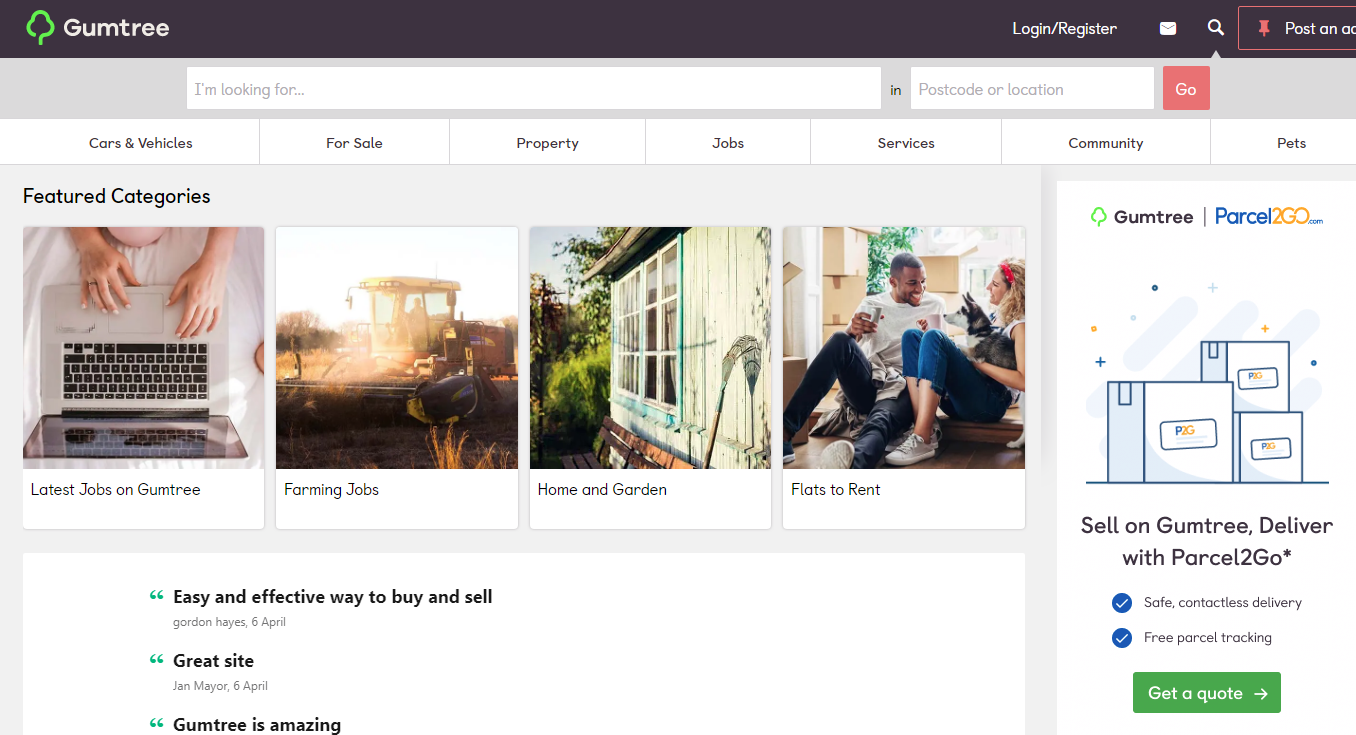
Task: Click the search magnifier icon in header
Action: tap(1216, 28)
